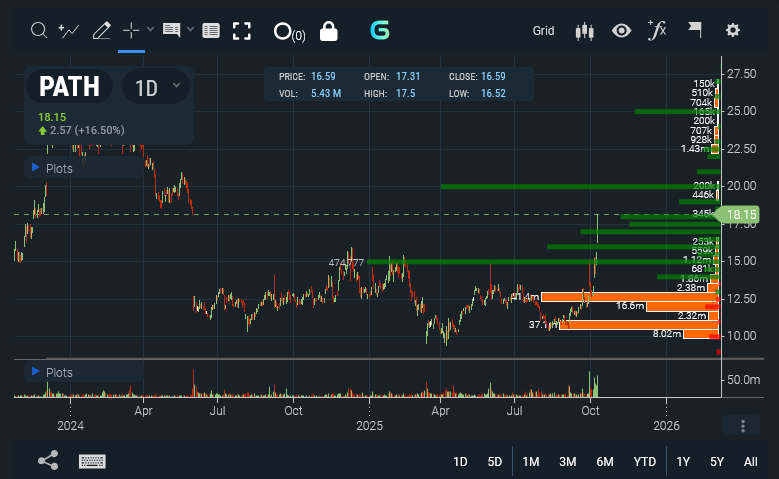
Task: Click the 27.50 price axis label
Action: 741,74
